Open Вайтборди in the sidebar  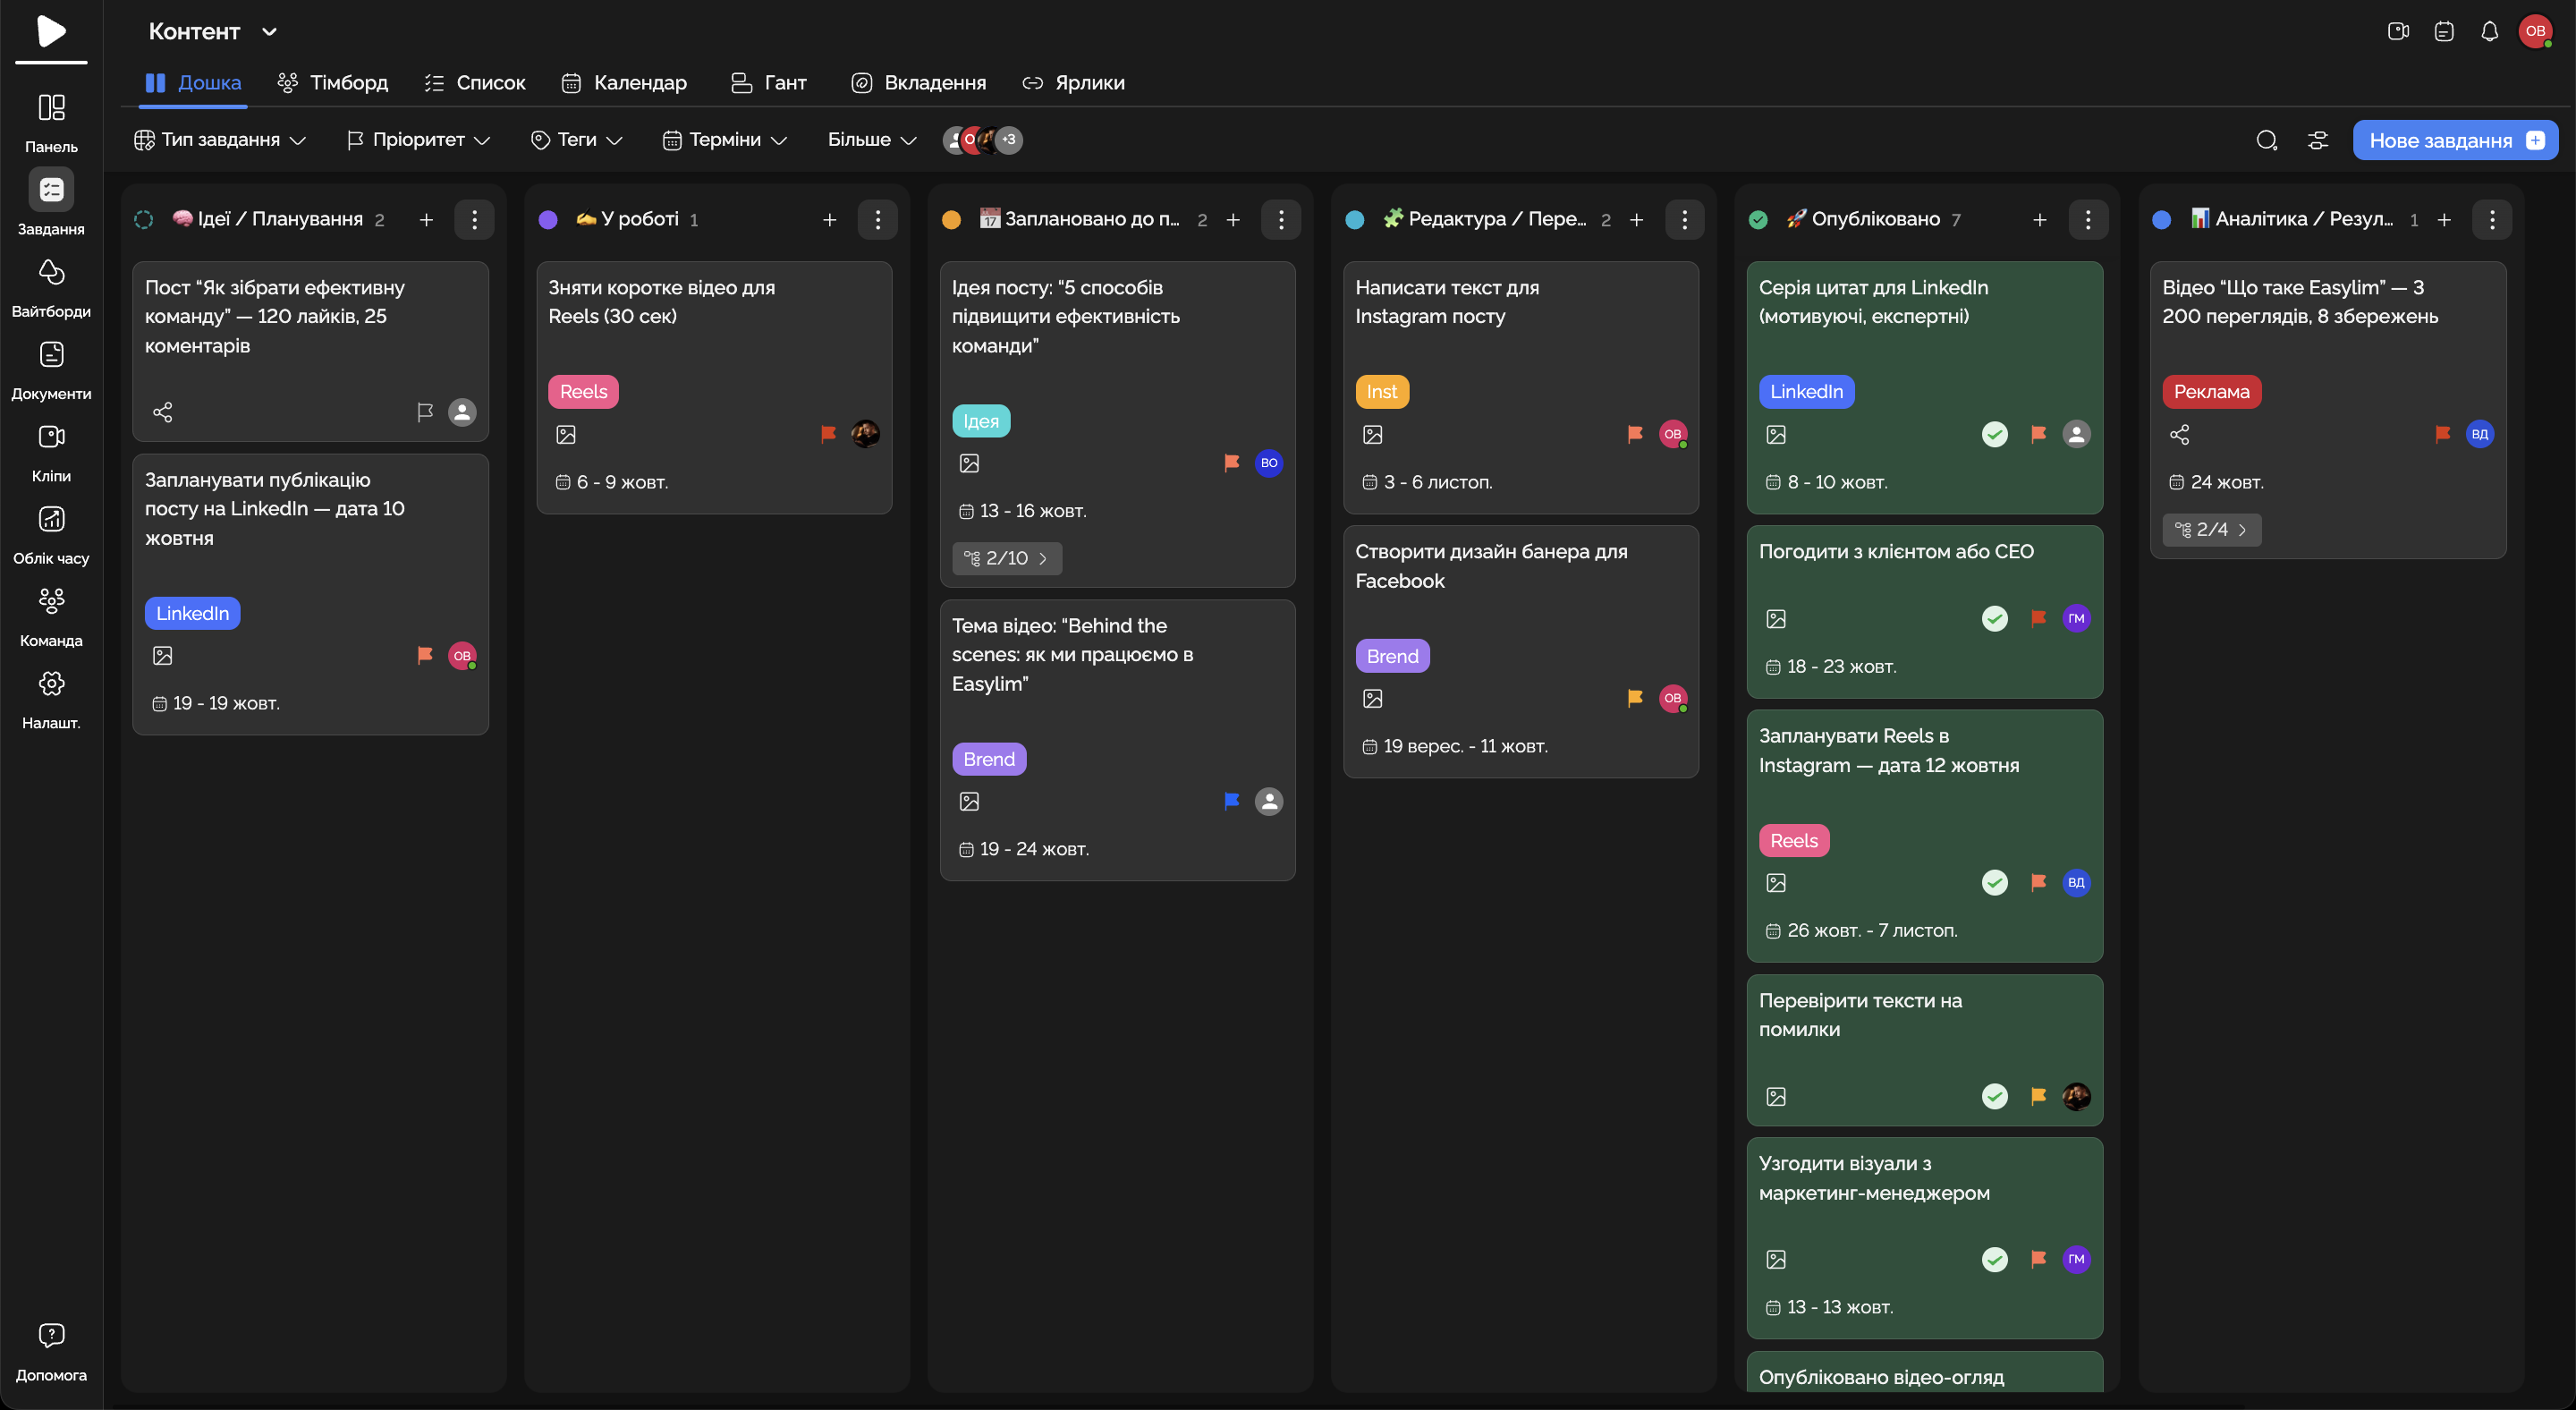(x=51, y=272)
